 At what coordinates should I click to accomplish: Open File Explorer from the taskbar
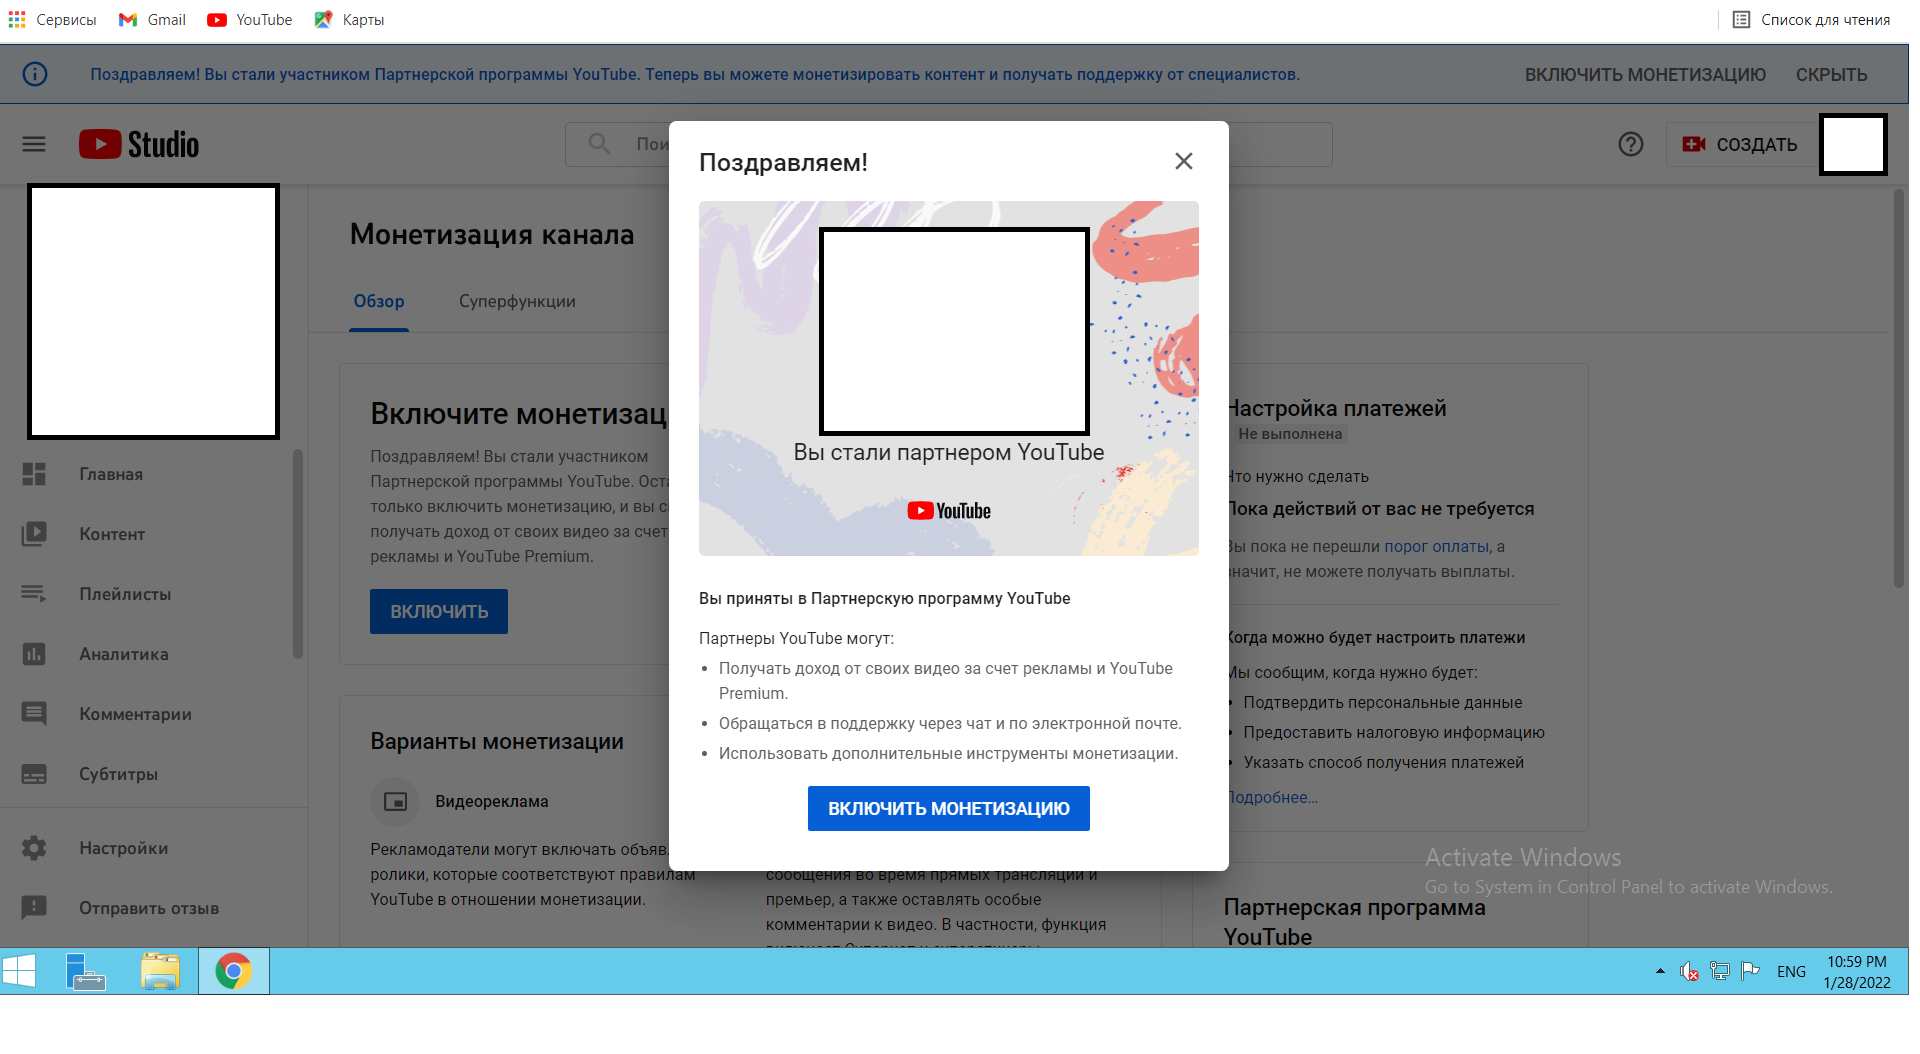tap(160, 971)
